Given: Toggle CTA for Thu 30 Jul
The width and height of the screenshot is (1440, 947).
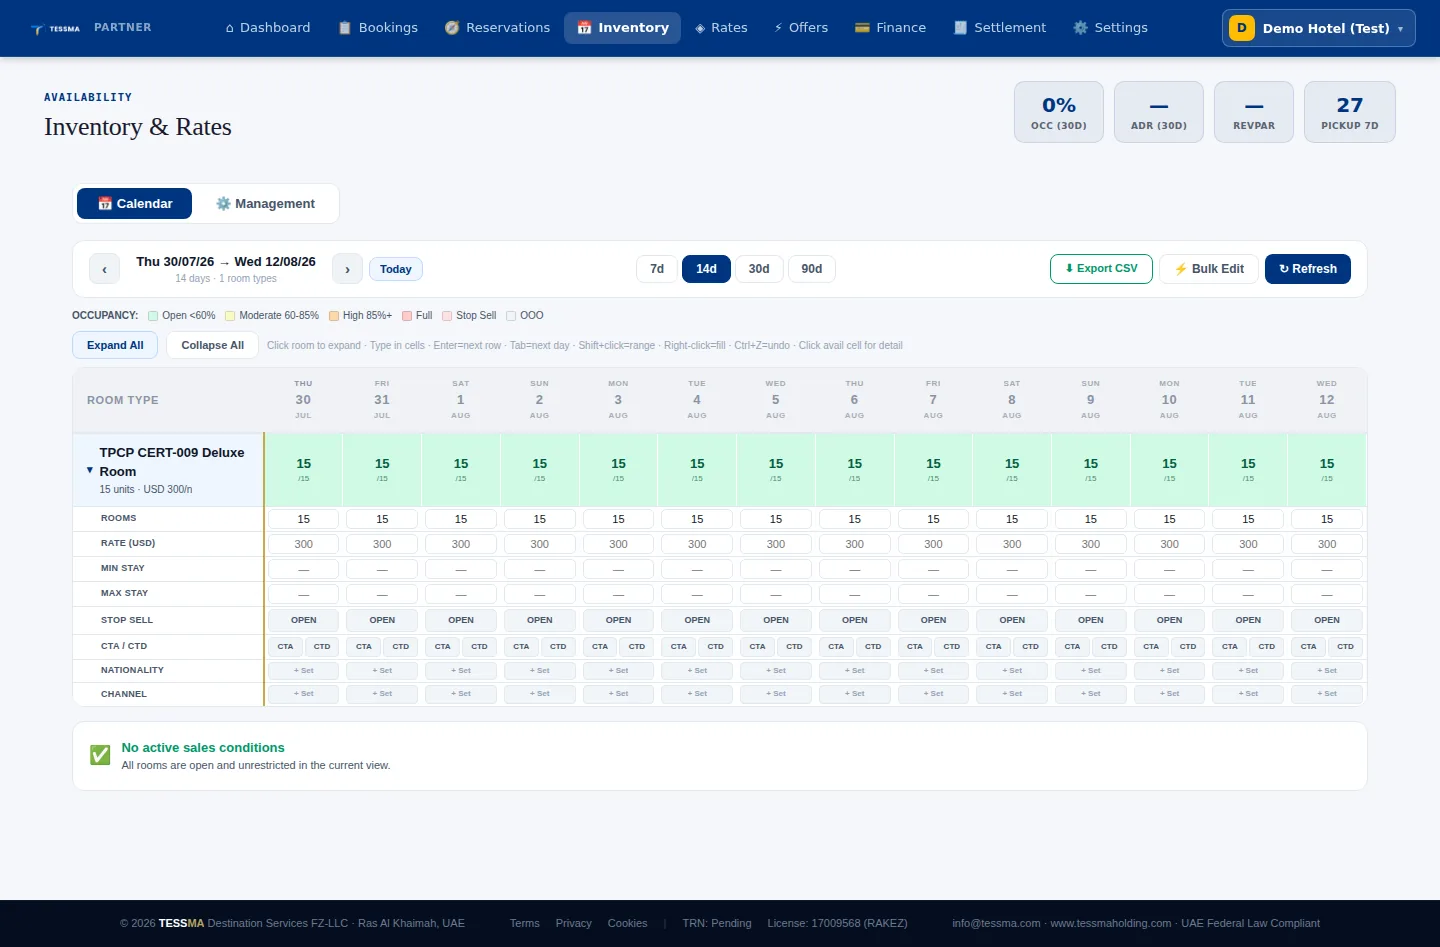Looking at the screenshot, I should [x=285, y=646].
